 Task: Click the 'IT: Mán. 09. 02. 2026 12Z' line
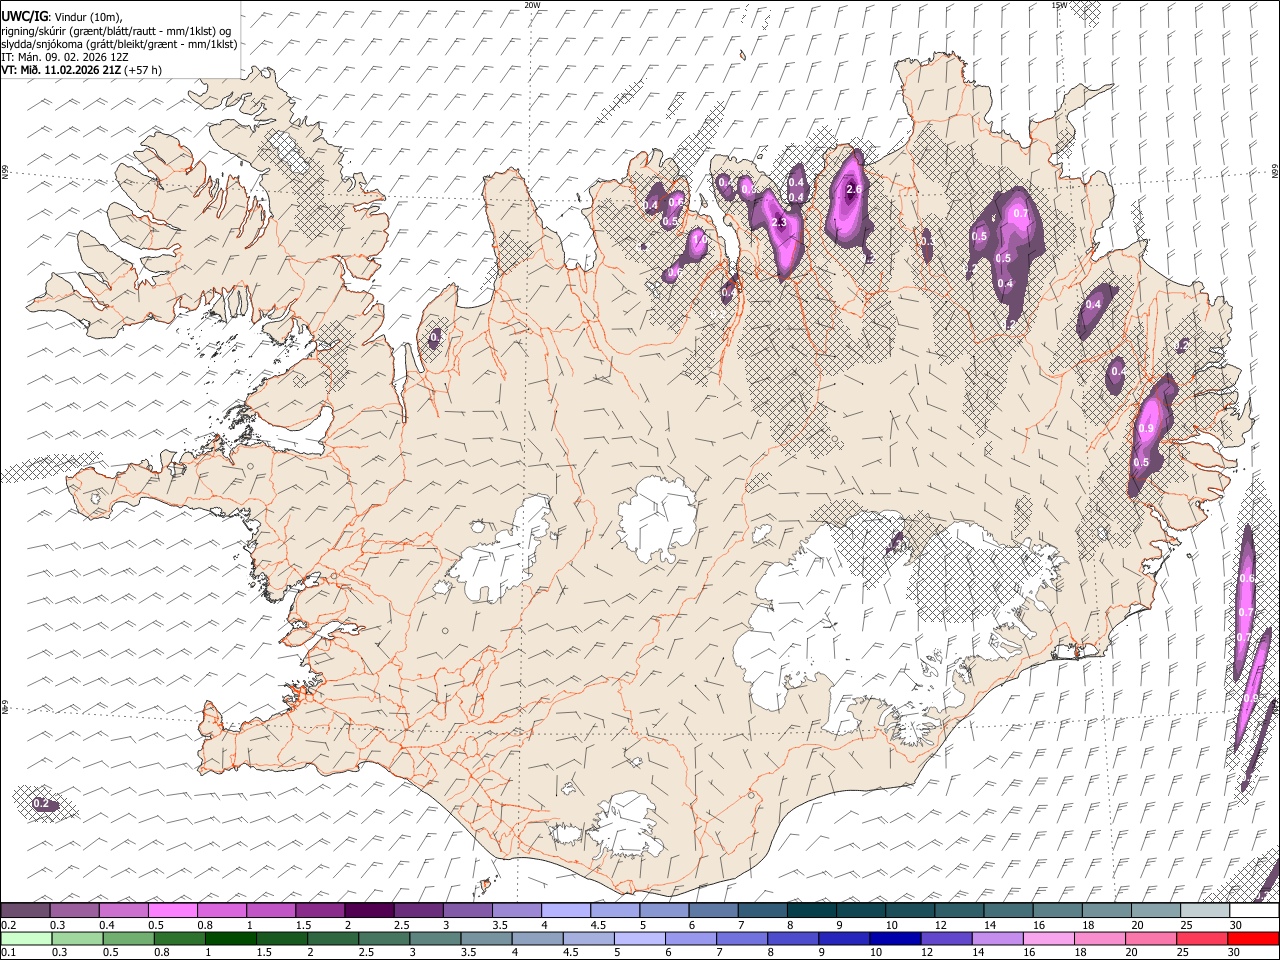point(65,57)
